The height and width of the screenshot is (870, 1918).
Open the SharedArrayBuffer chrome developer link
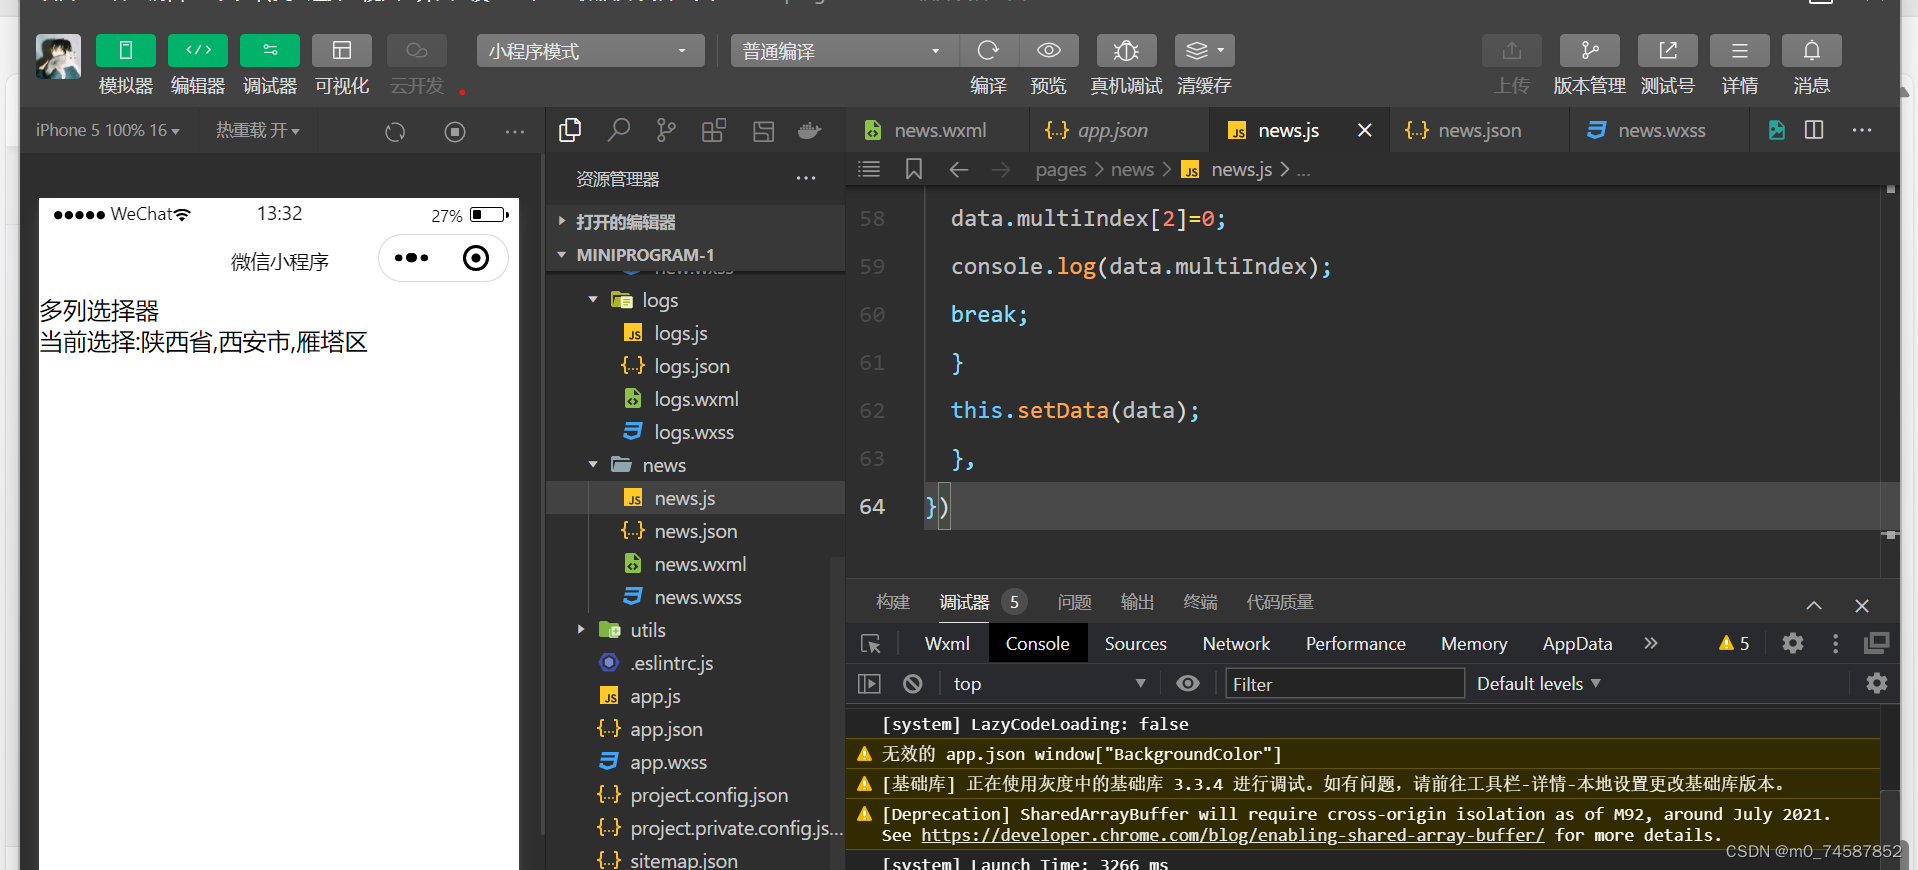pyautogui.click(x=1233, y=835)
